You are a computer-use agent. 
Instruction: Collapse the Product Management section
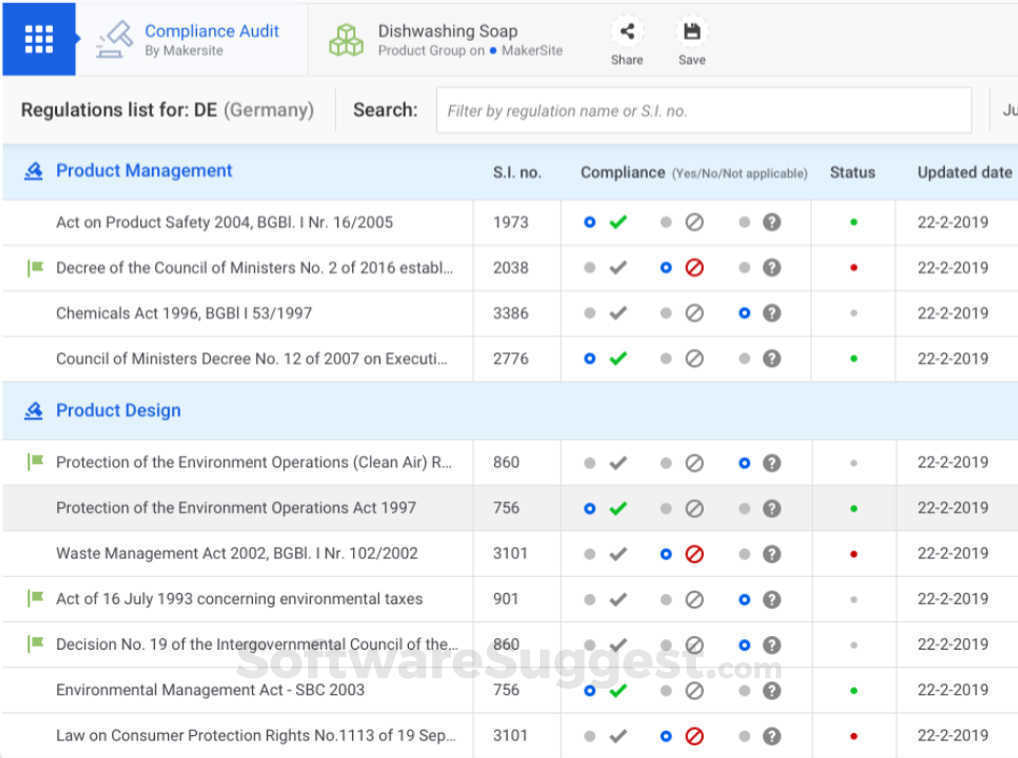pyautogui.click(x=144, y=171)
